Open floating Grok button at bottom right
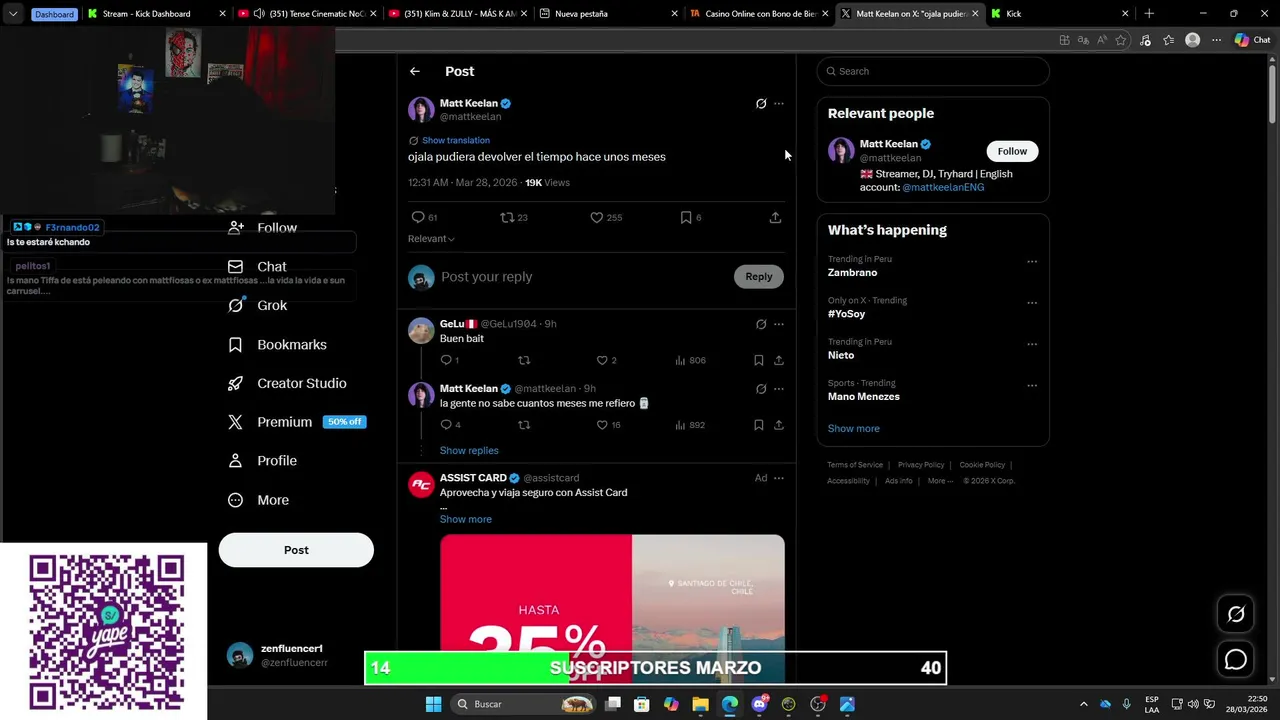 click(1236, 615)
